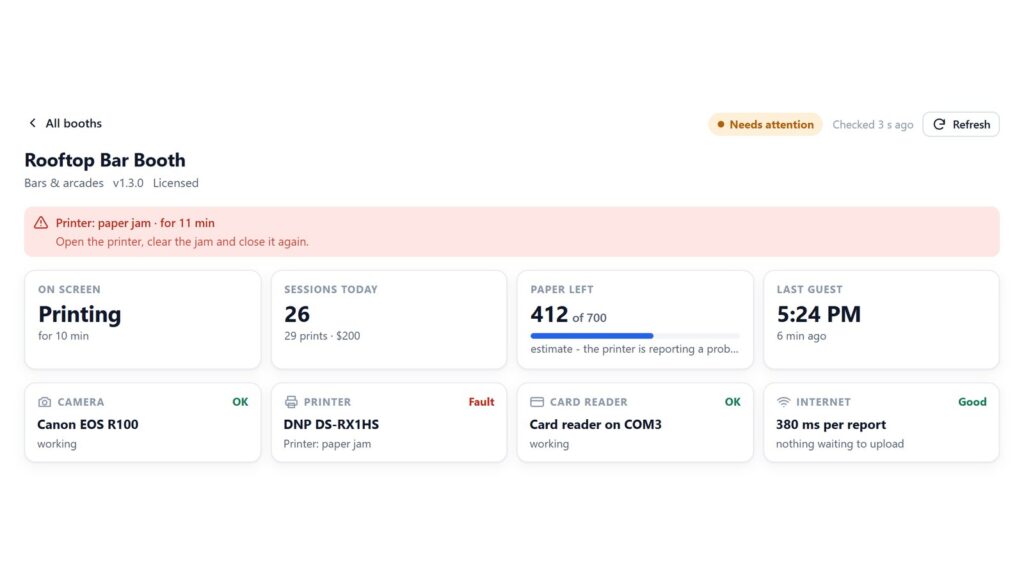Click the card icon on the Card Reader card
The width and height of the screenshot is (1024, 576).
537,402
